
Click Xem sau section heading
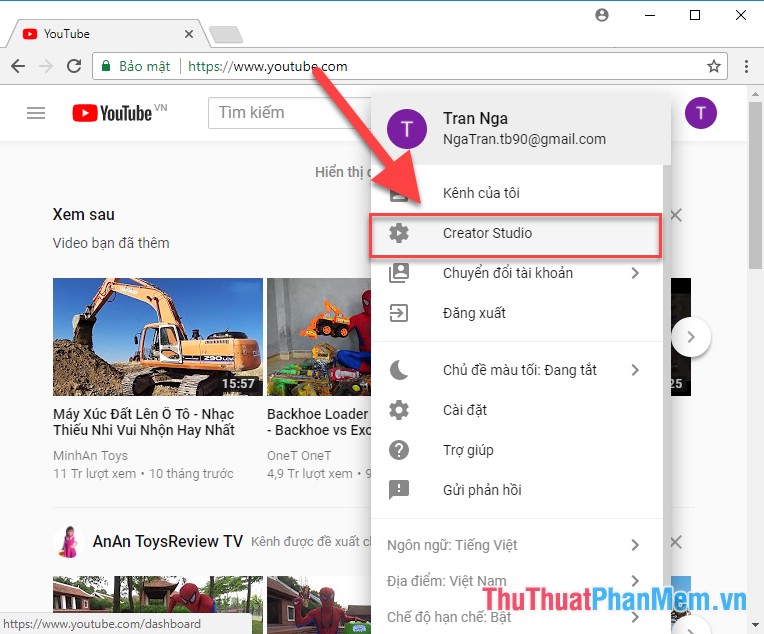83,214
